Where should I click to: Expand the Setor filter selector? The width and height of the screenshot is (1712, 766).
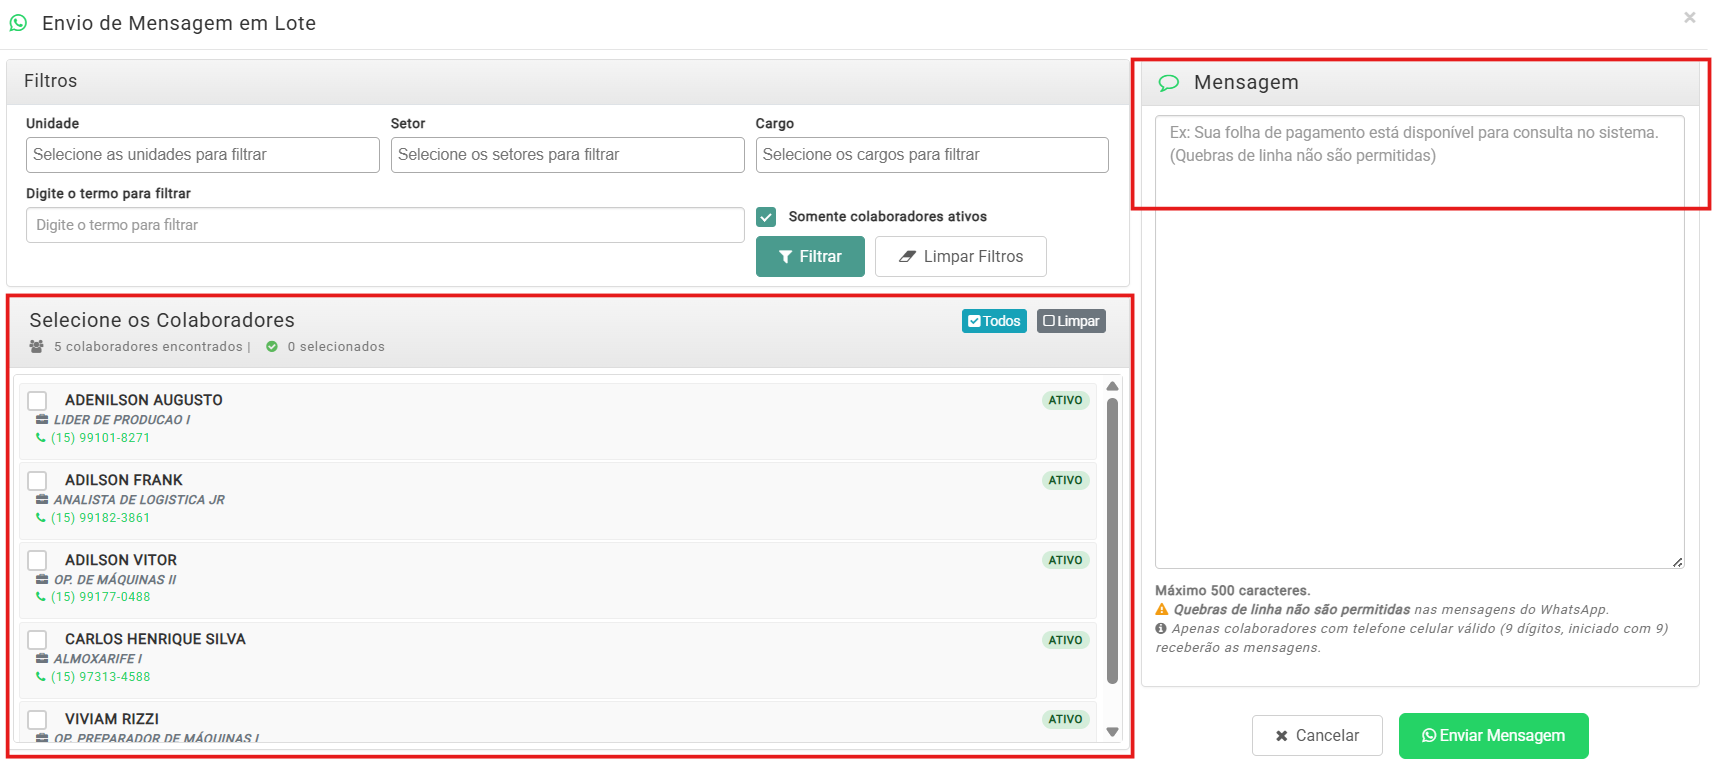[x=567, y=155]
